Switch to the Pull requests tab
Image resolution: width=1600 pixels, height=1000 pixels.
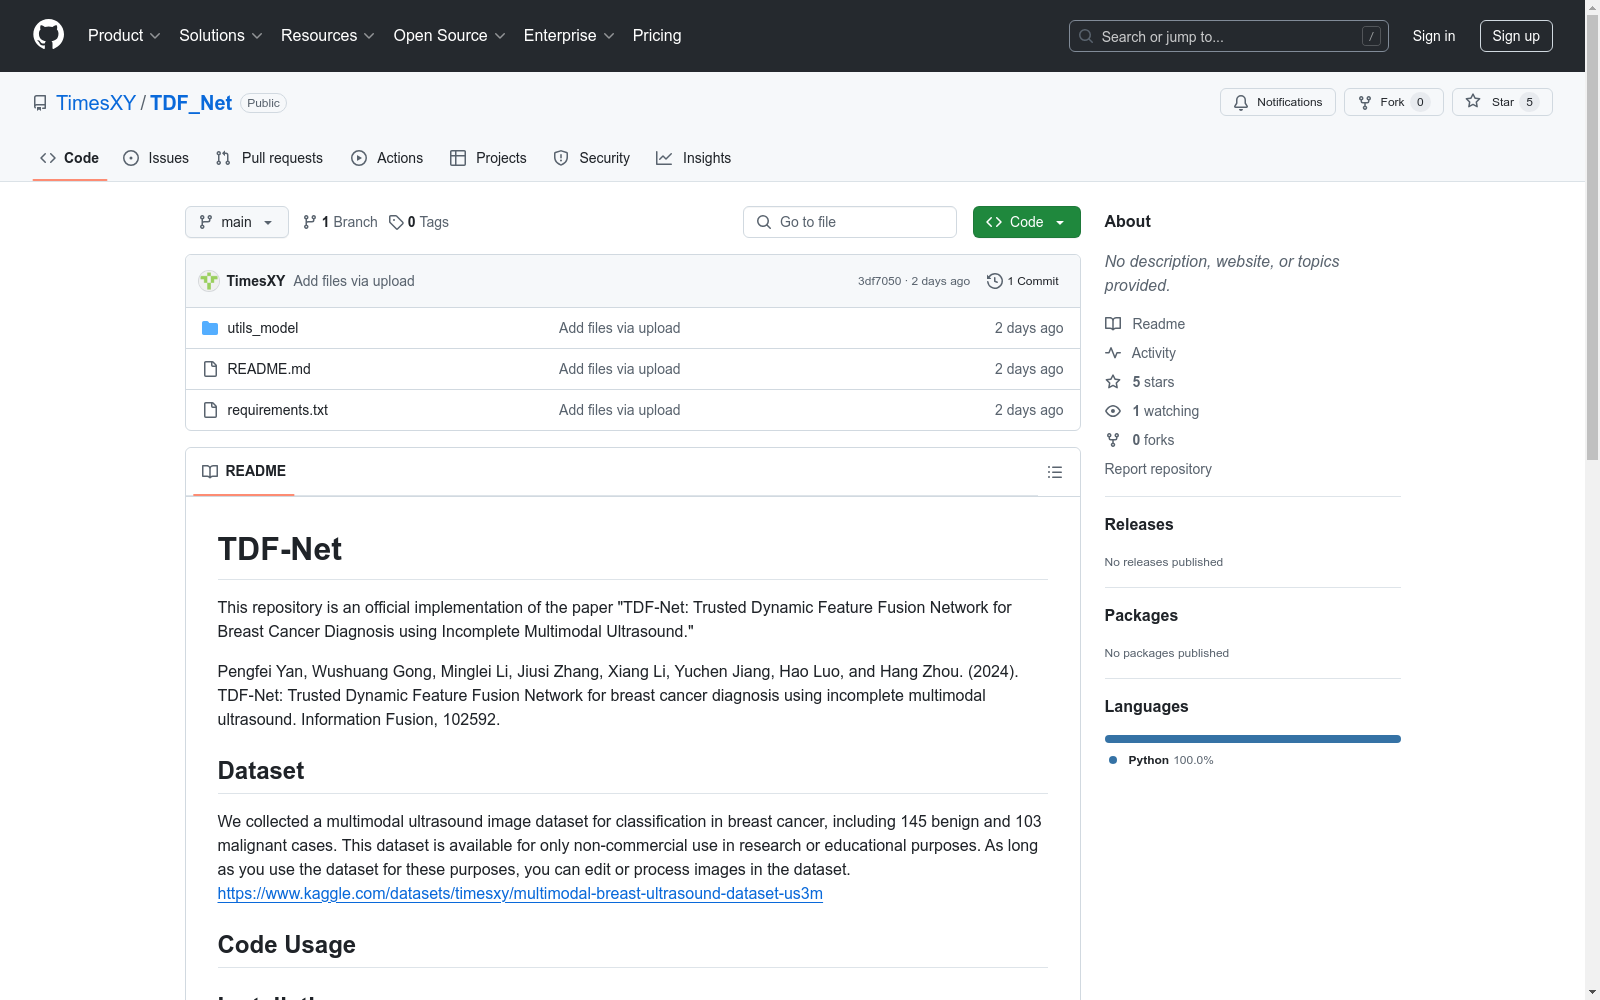tap(269, 158)
